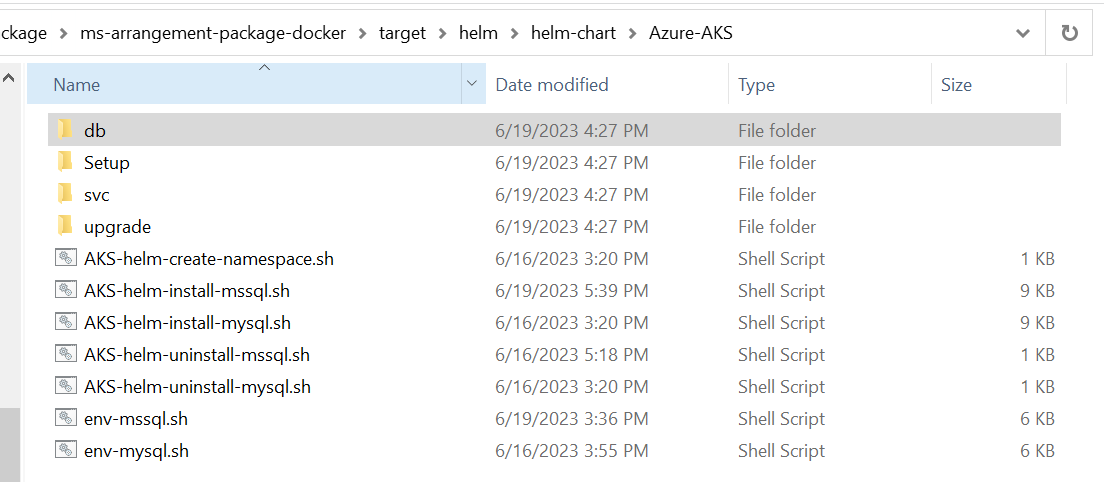Screen dimensions: 1104x482
Task: Click the AKS-helm-uninstall-mysql.sh file icon
Action: 65,386
